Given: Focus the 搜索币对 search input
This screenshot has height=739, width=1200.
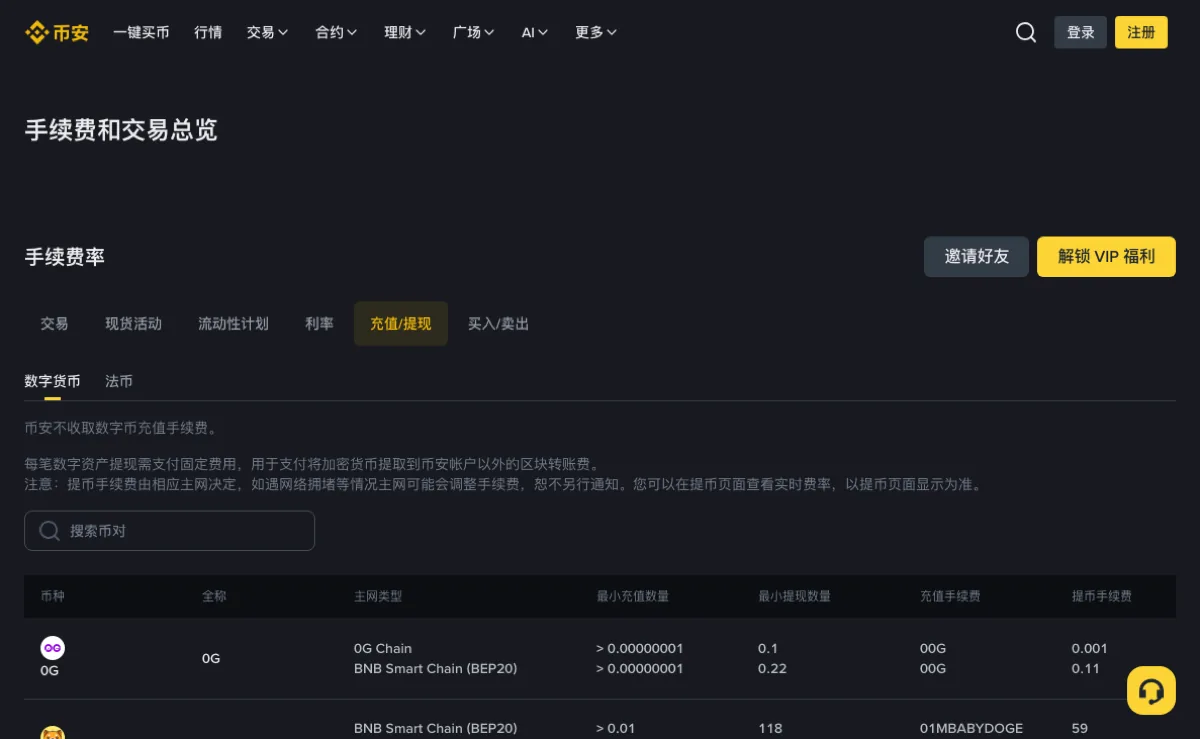Looking at the screenshot, I should pos(169,531).
